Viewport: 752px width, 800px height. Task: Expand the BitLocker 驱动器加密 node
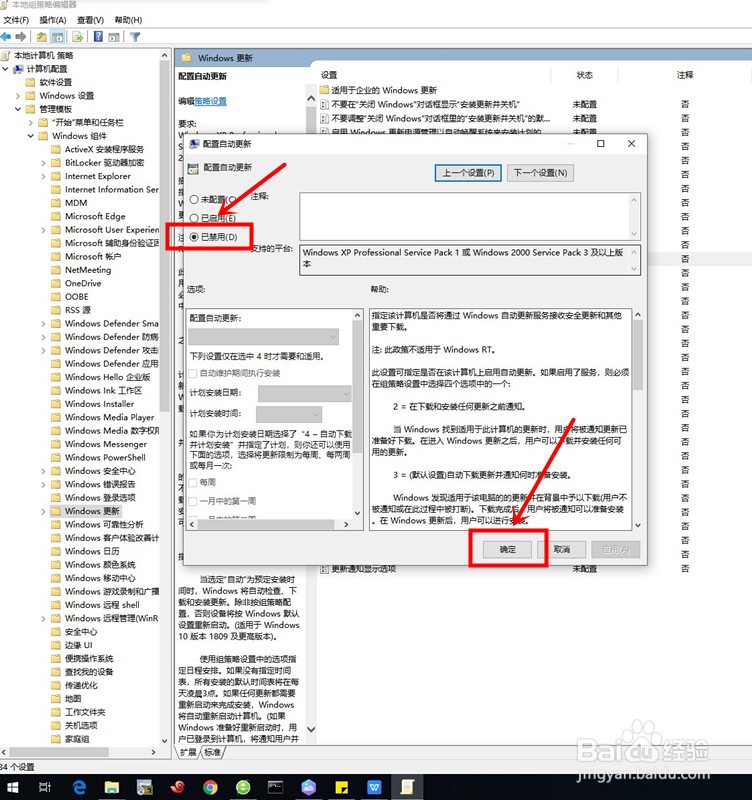tap(43, 163)
